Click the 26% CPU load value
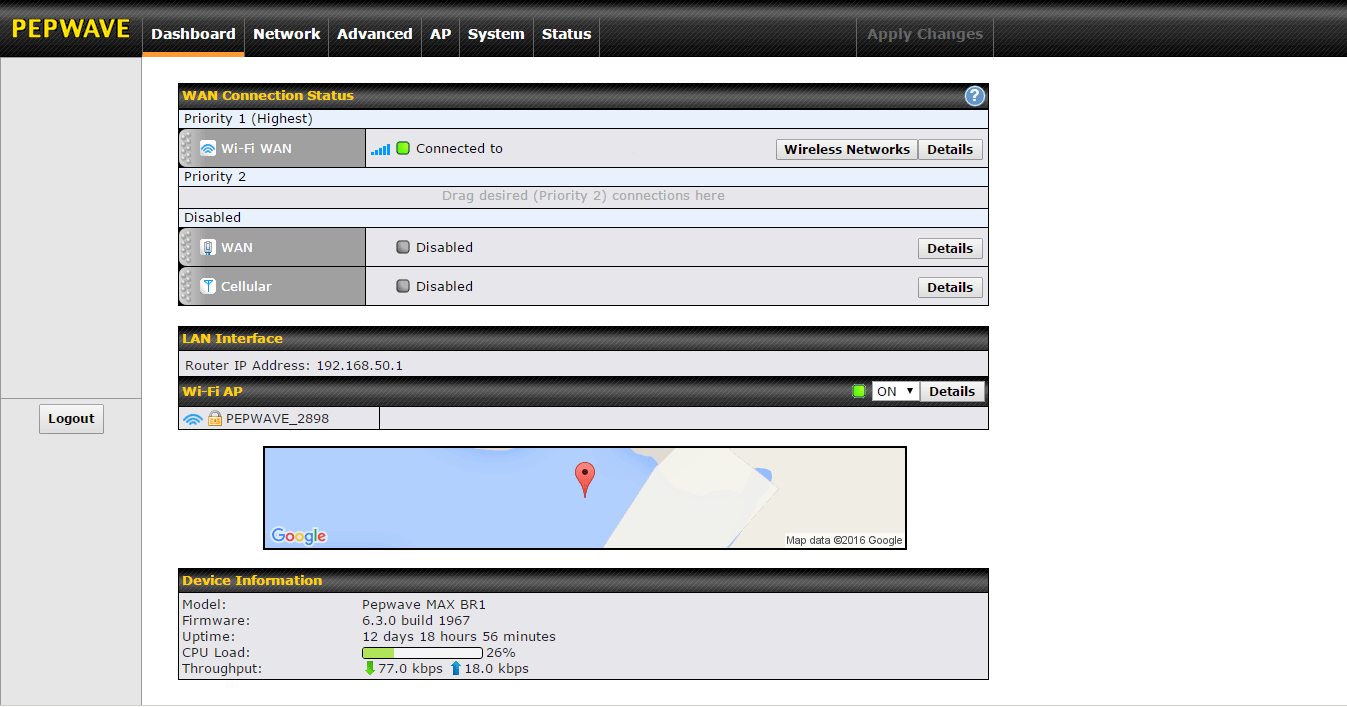The image size is (1347, 707). (x=501, y=653)
